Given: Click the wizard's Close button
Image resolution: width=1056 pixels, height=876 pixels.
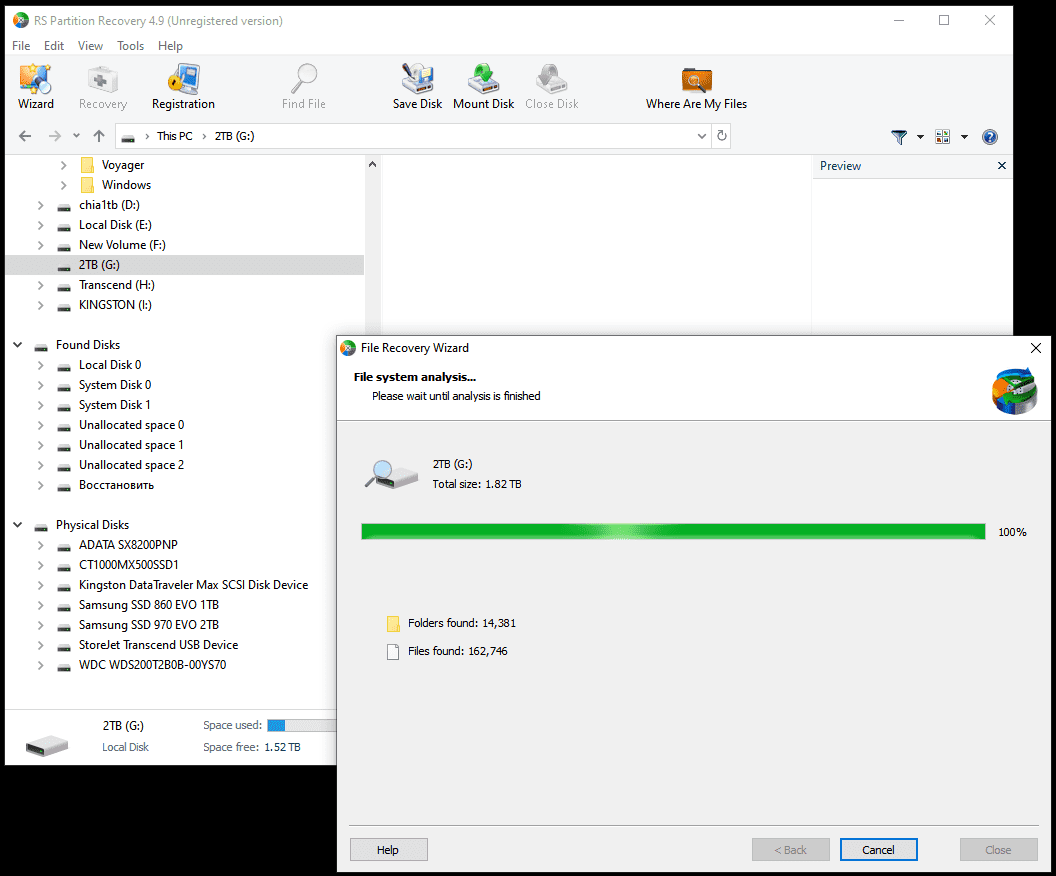Looking at the screenshot, I should point(999,850).
